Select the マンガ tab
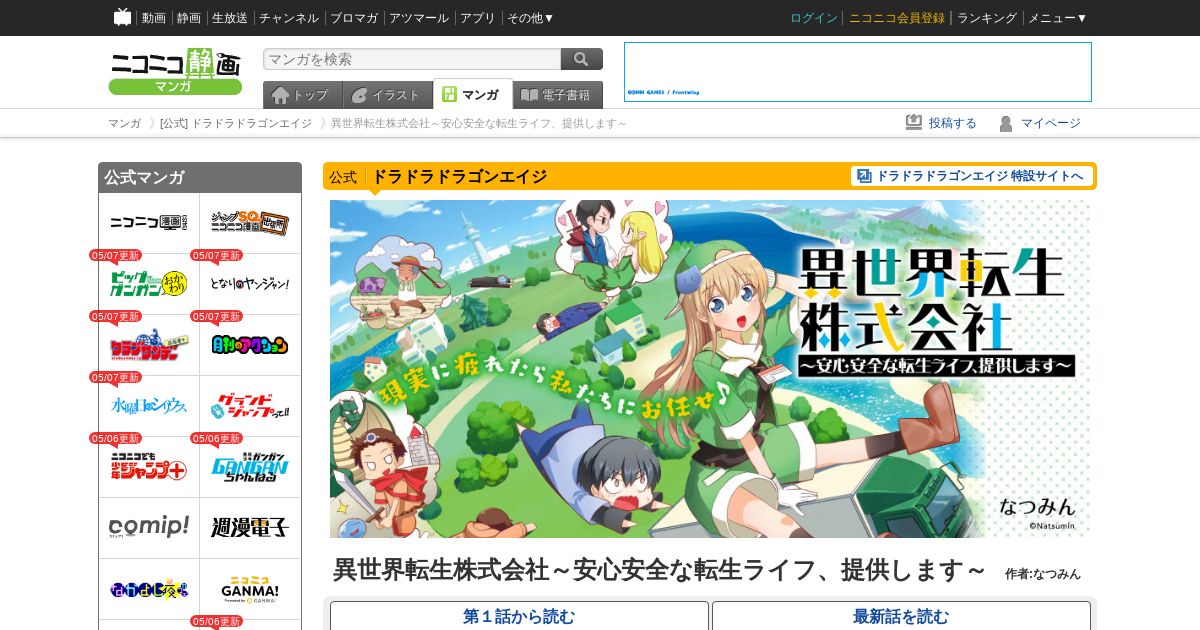This screenshot has width=1200, height=630. coord(472,94)
